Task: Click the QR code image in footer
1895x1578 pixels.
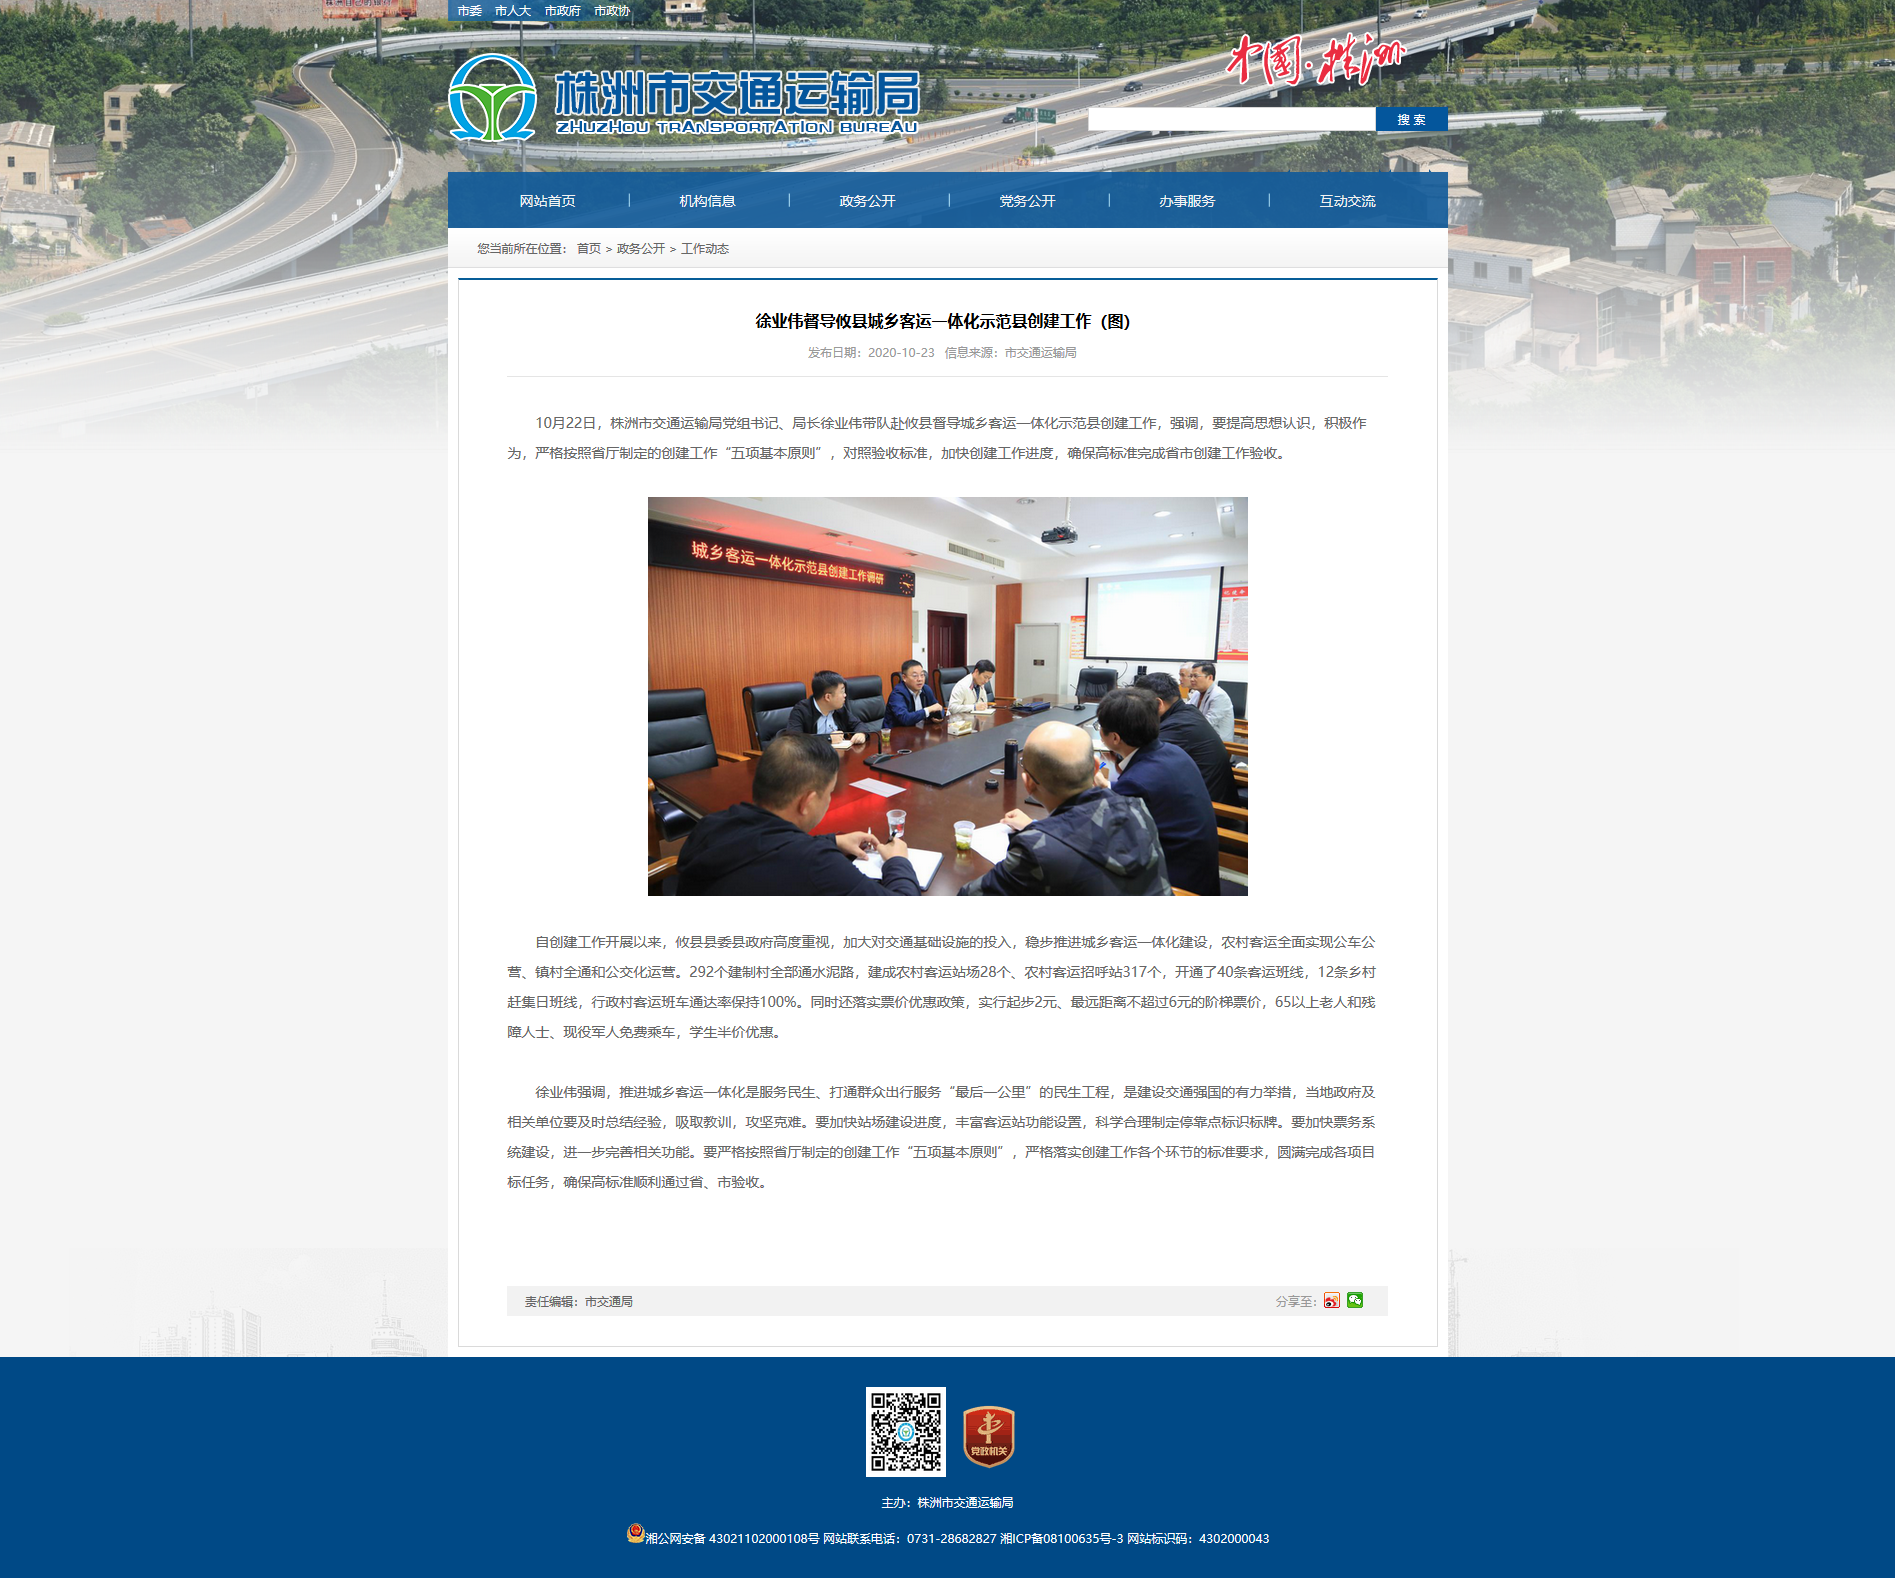Action: click(906, 1432)
